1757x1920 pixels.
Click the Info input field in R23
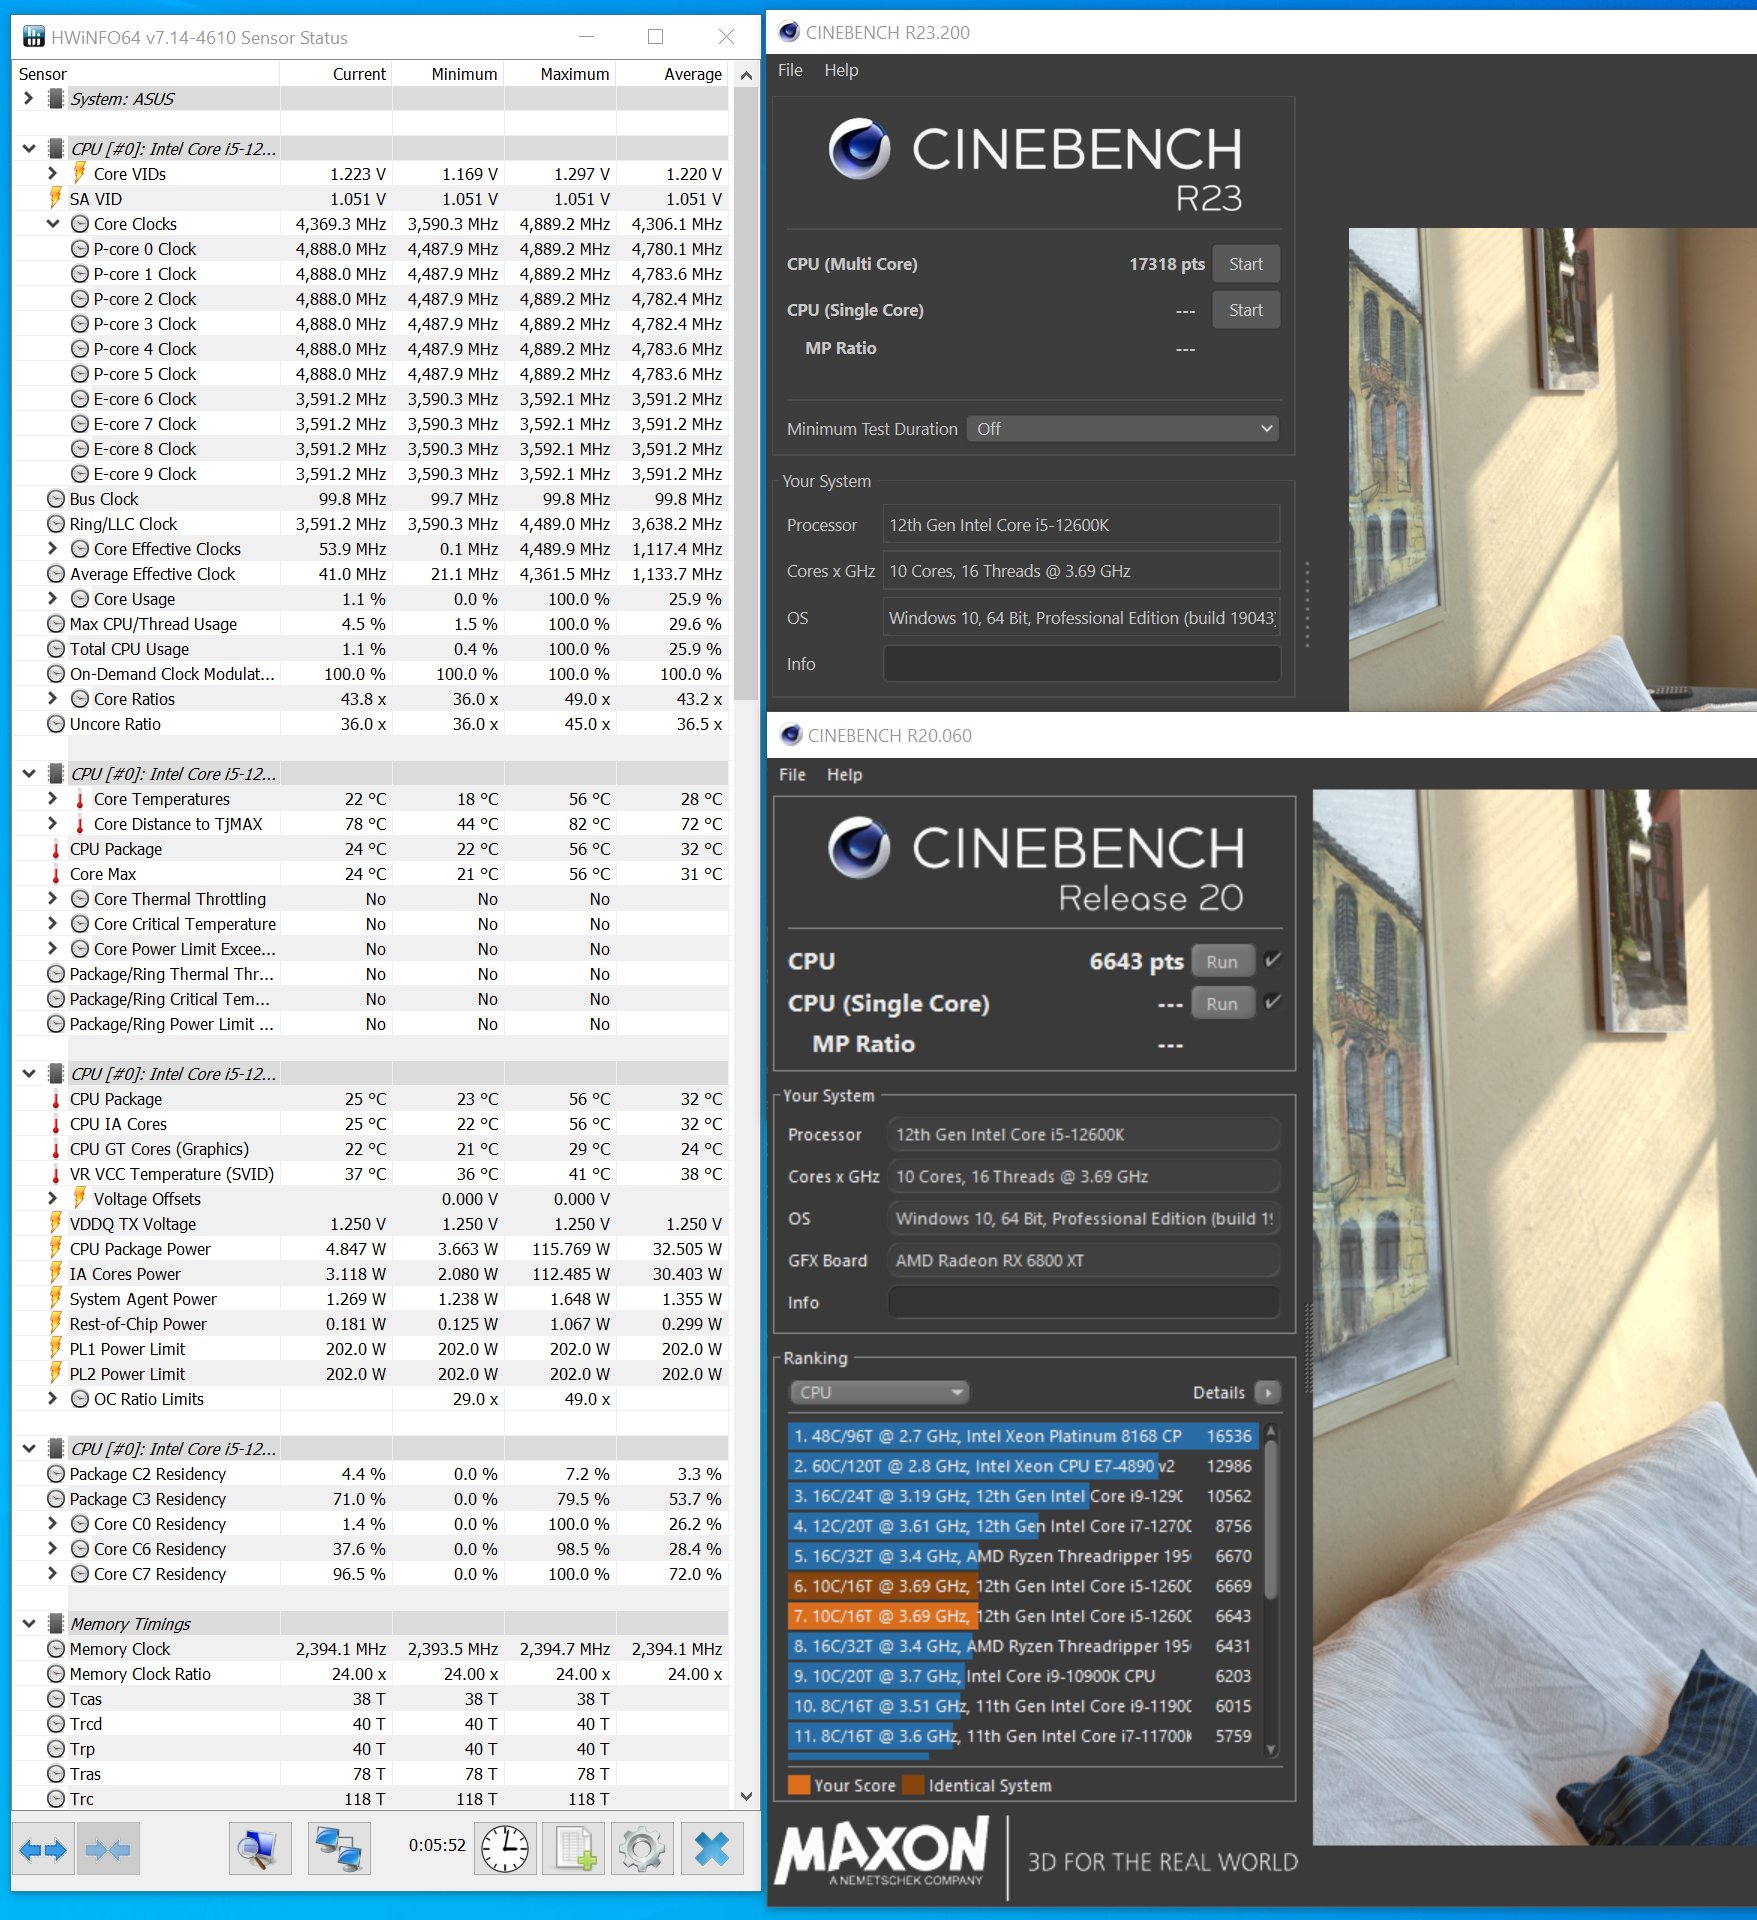pos(1081,664)
